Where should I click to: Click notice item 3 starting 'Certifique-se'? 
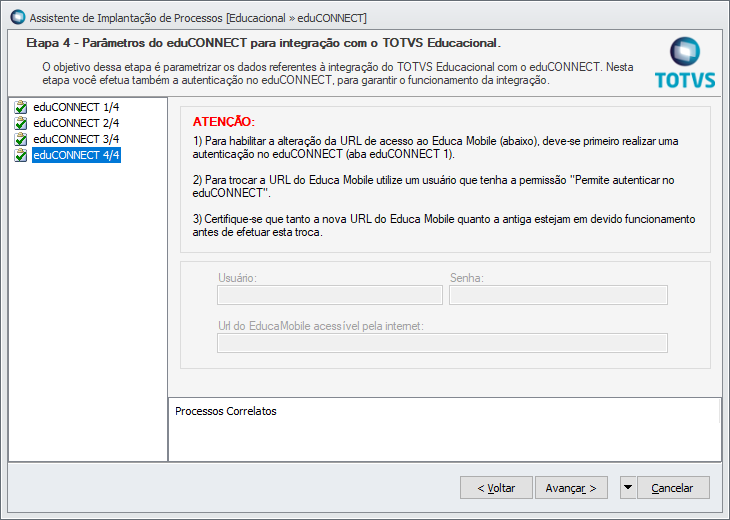coord(444,225)
